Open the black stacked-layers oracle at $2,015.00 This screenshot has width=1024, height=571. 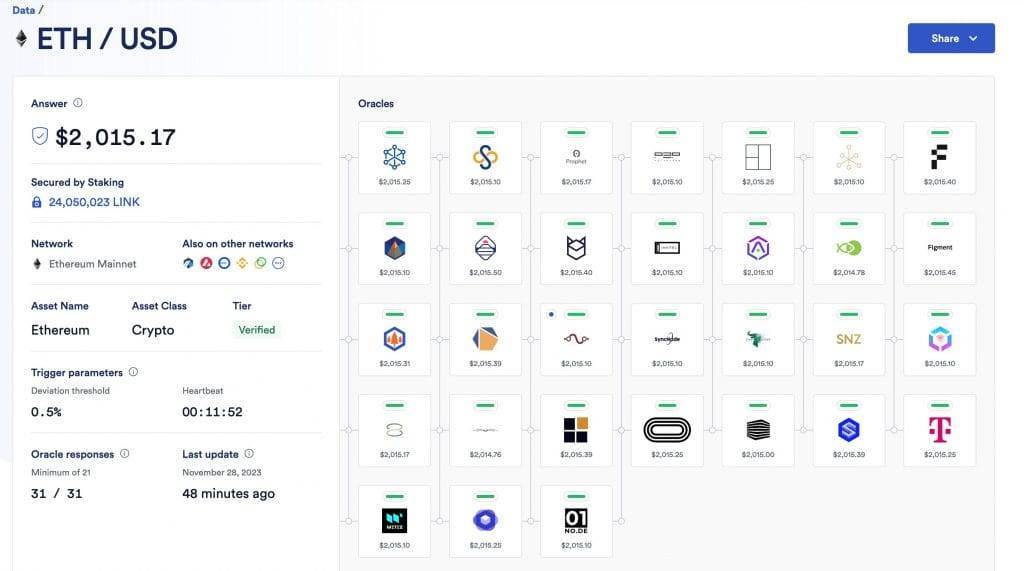click(758, 430)
